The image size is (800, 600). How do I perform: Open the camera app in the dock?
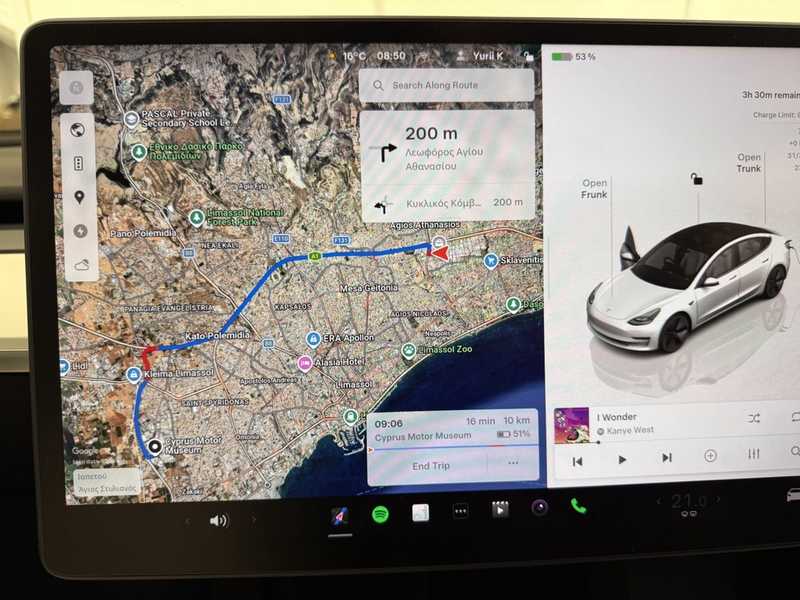[539, 507]
